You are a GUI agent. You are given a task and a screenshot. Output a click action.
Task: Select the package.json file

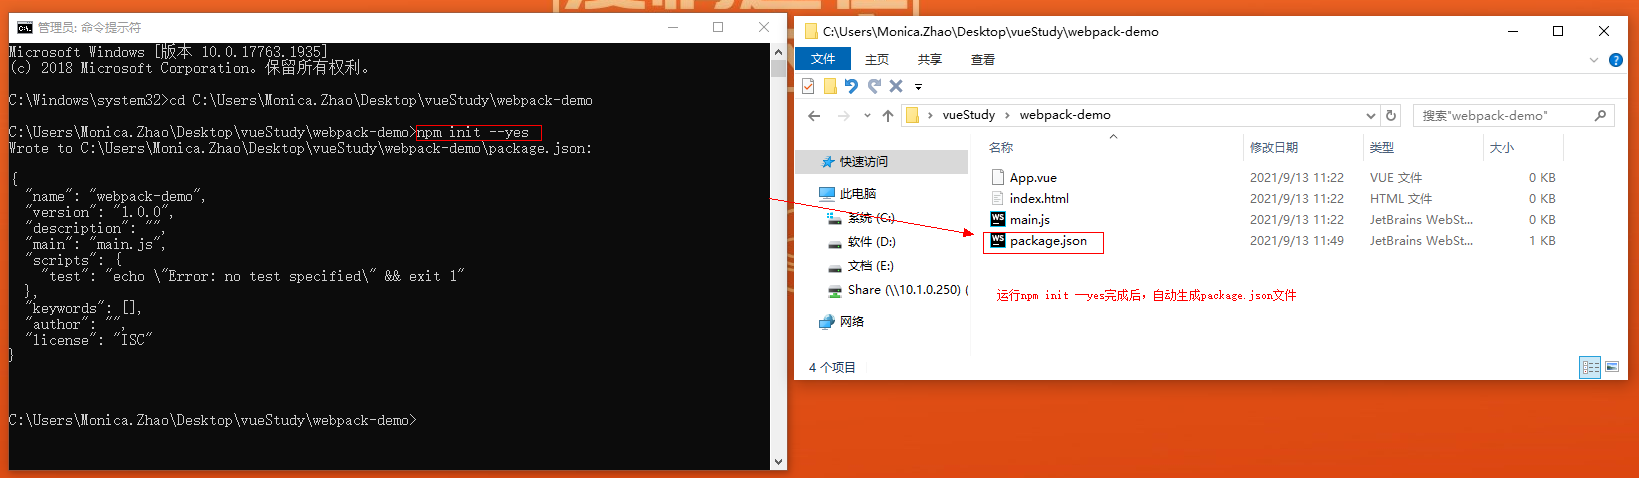pyautogui.click(x=1048, y=241)
